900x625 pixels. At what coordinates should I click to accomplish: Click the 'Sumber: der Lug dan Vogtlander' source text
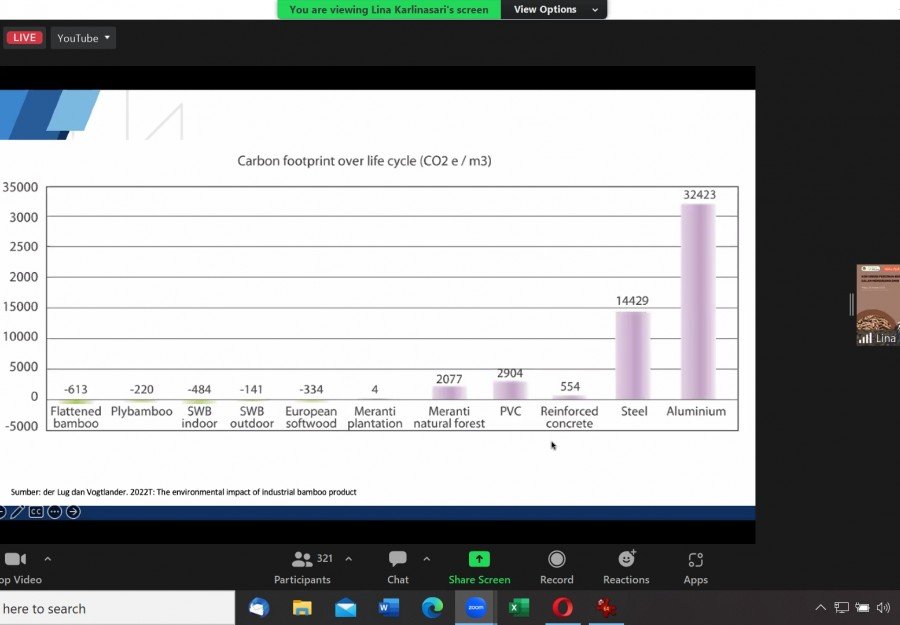184,492
